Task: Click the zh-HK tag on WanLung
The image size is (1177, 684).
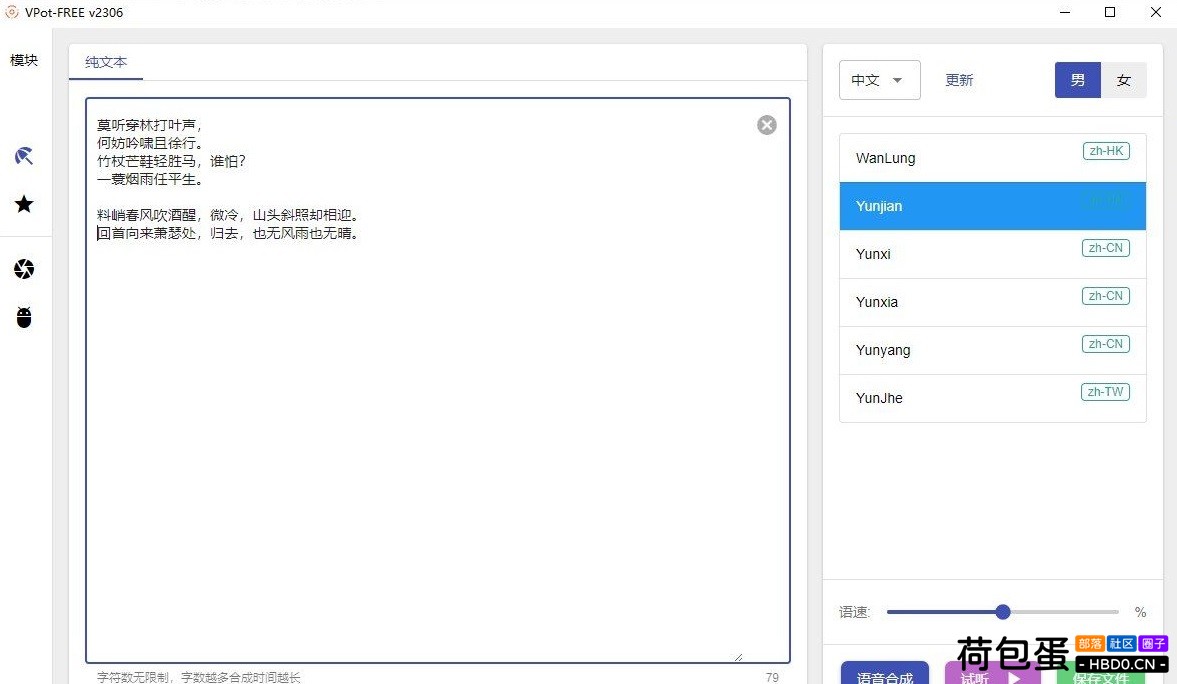Action: pos(1106,151)
